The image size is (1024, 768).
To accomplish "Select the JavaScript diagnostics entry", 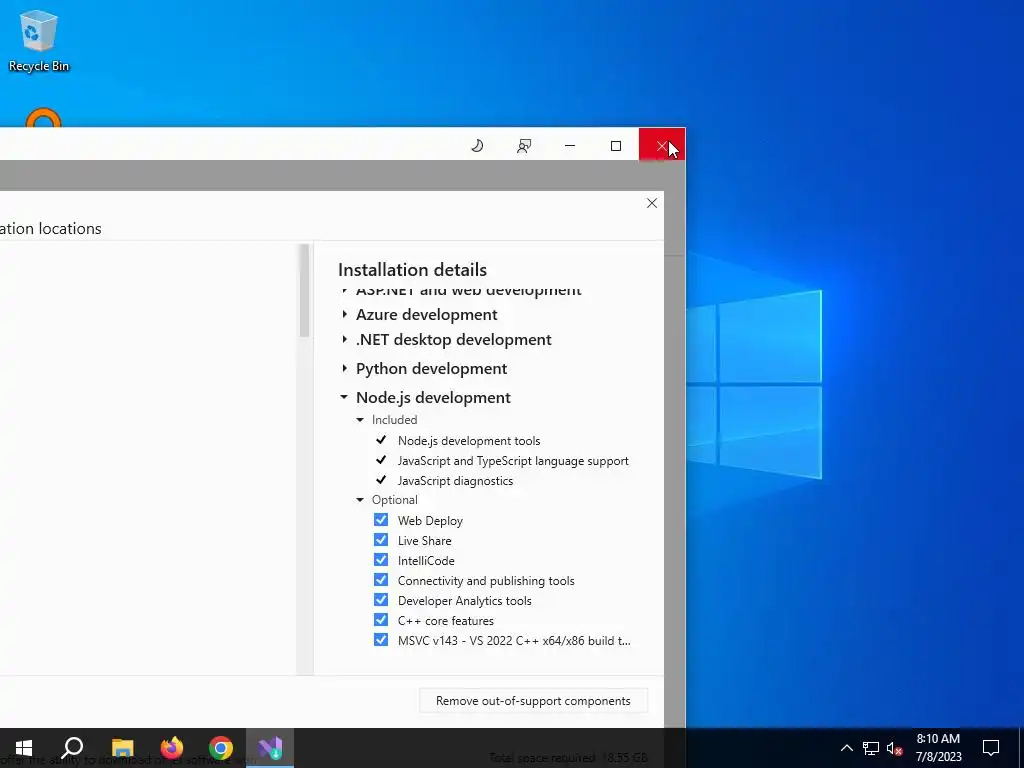I will point(455,481).
